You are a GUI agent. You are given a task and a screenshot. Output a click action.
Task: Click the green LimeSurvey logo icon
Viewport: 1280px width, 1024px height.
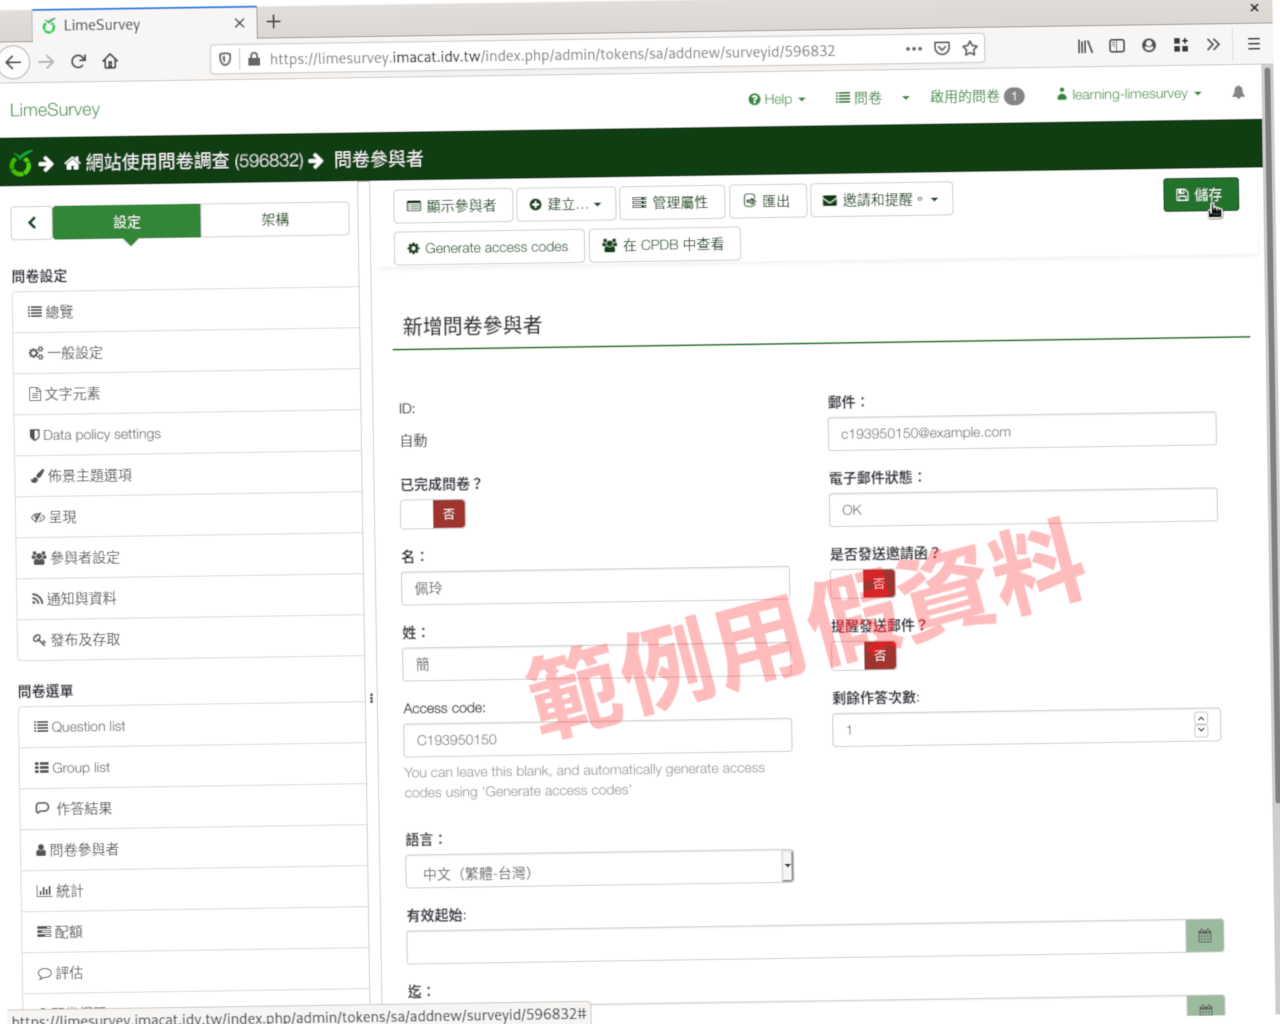pos(21,163)
